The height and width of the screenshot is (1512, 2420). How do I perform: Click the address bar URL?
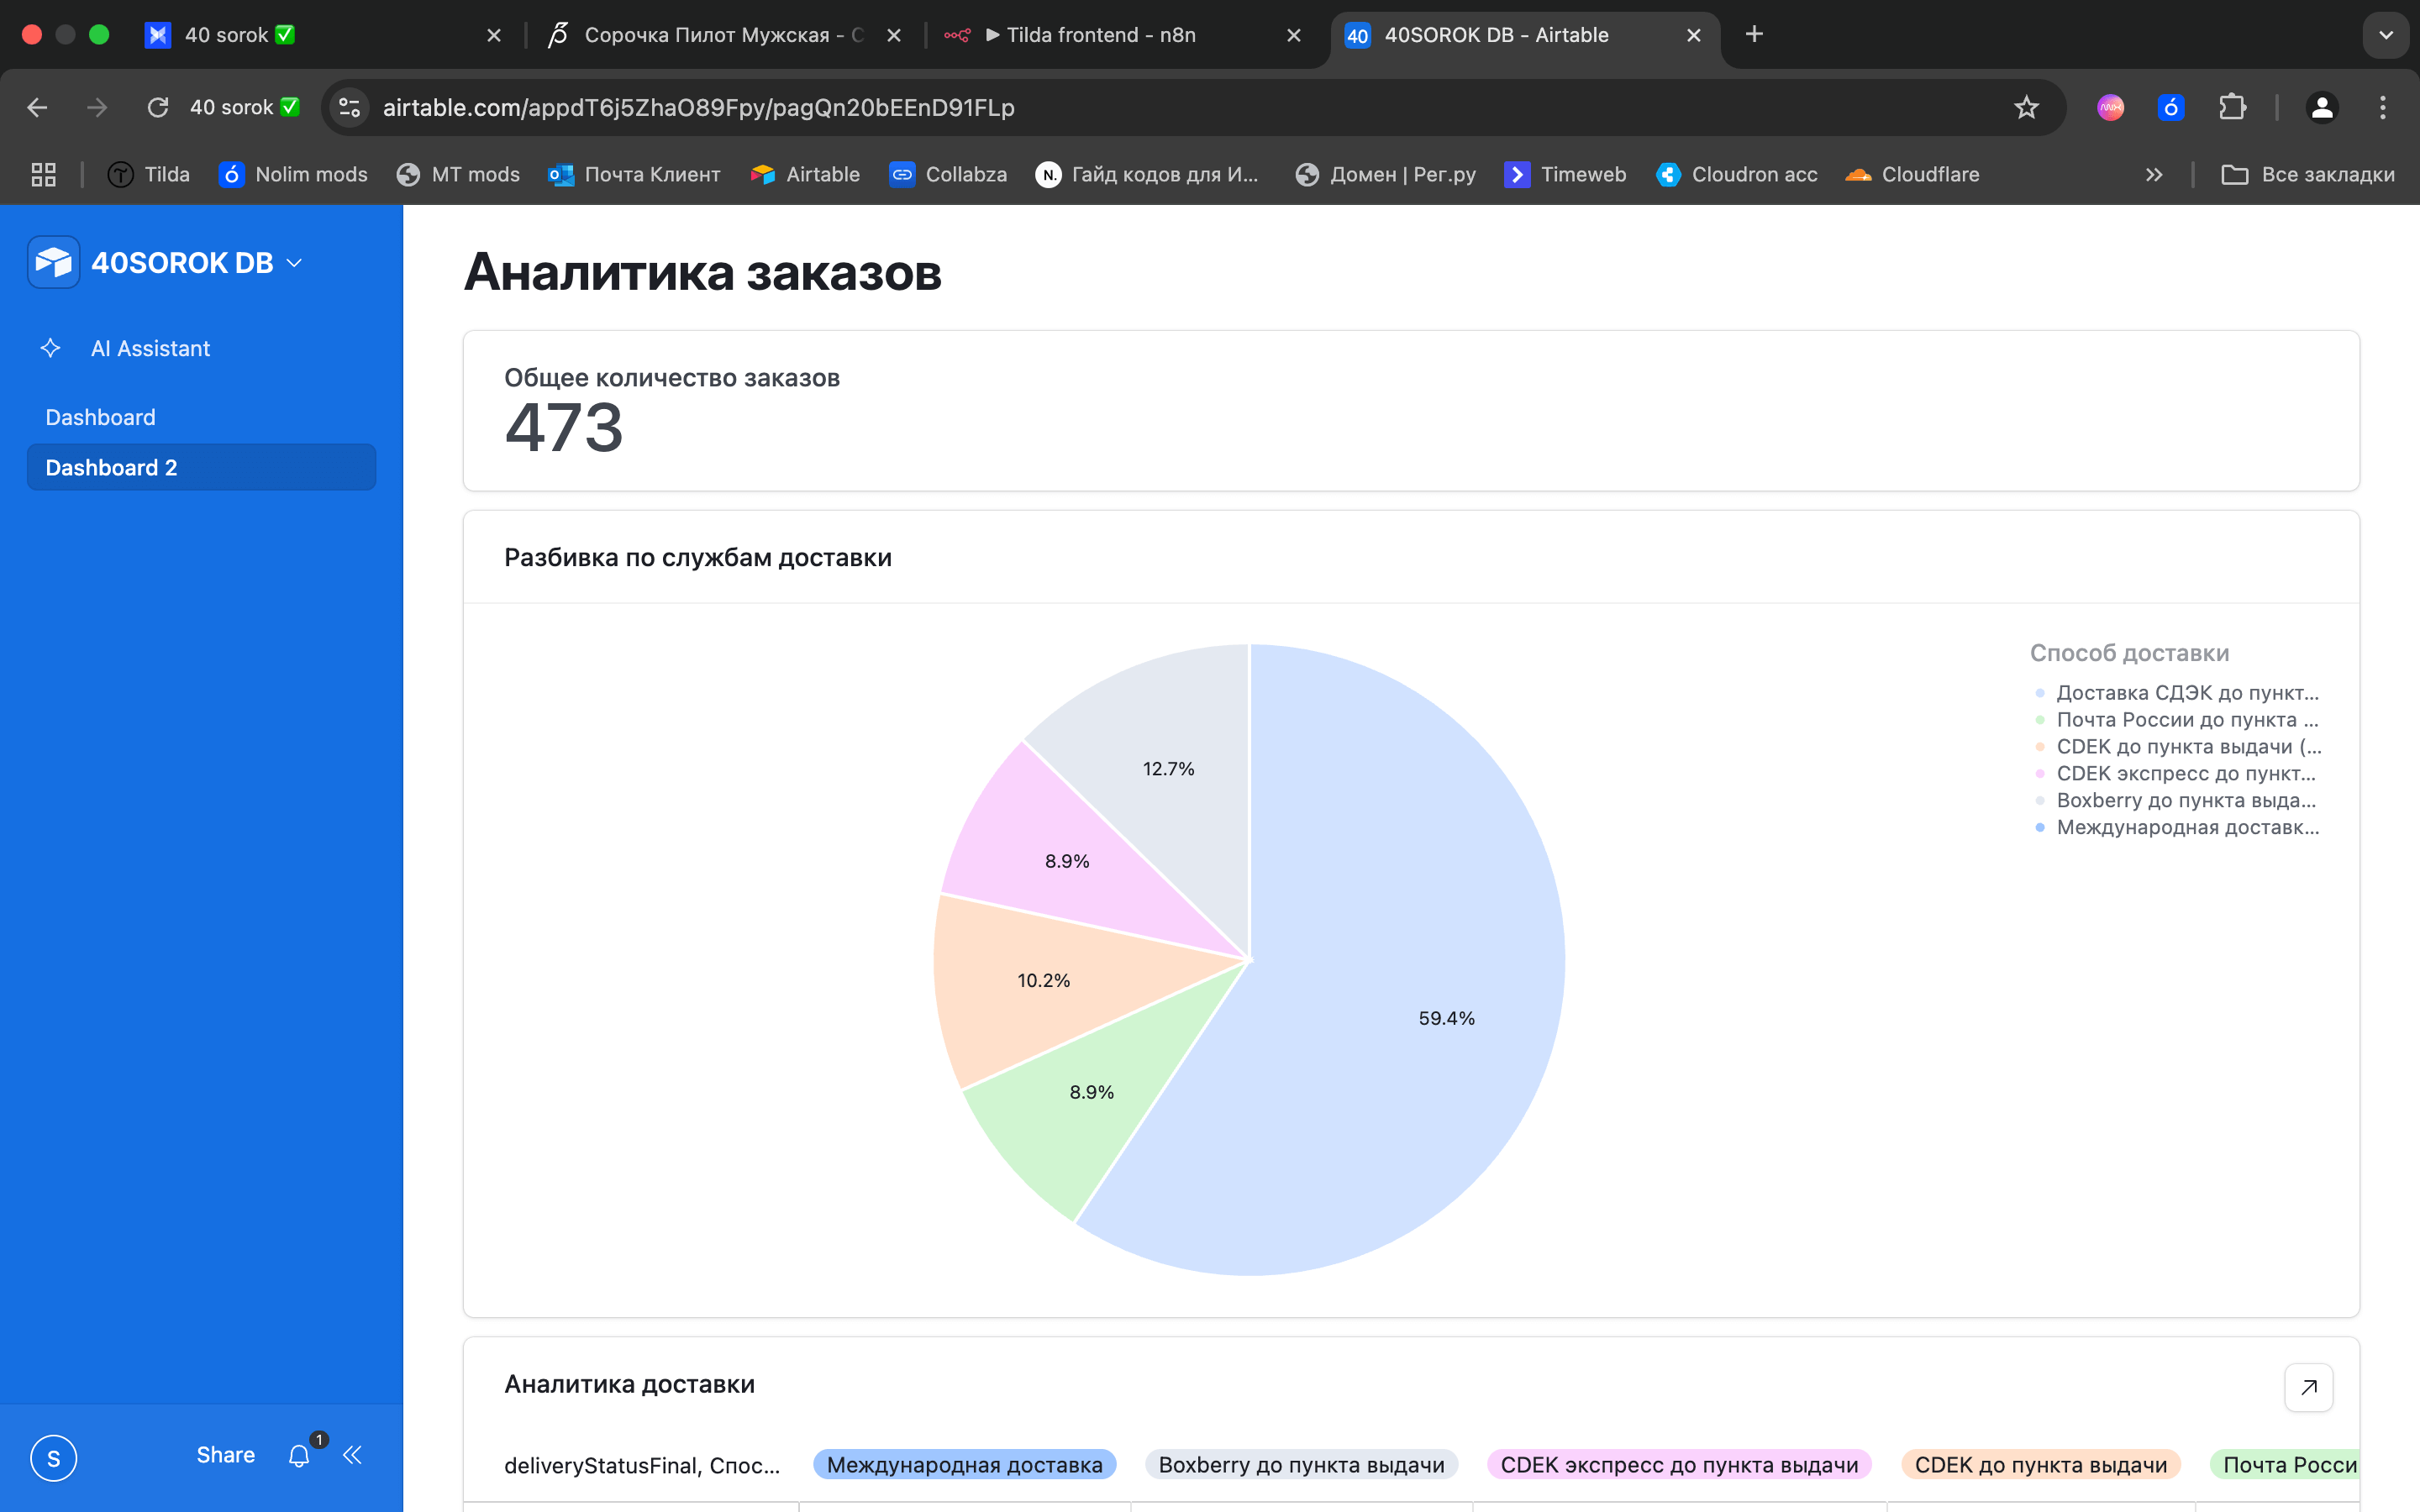click(698, 107)
